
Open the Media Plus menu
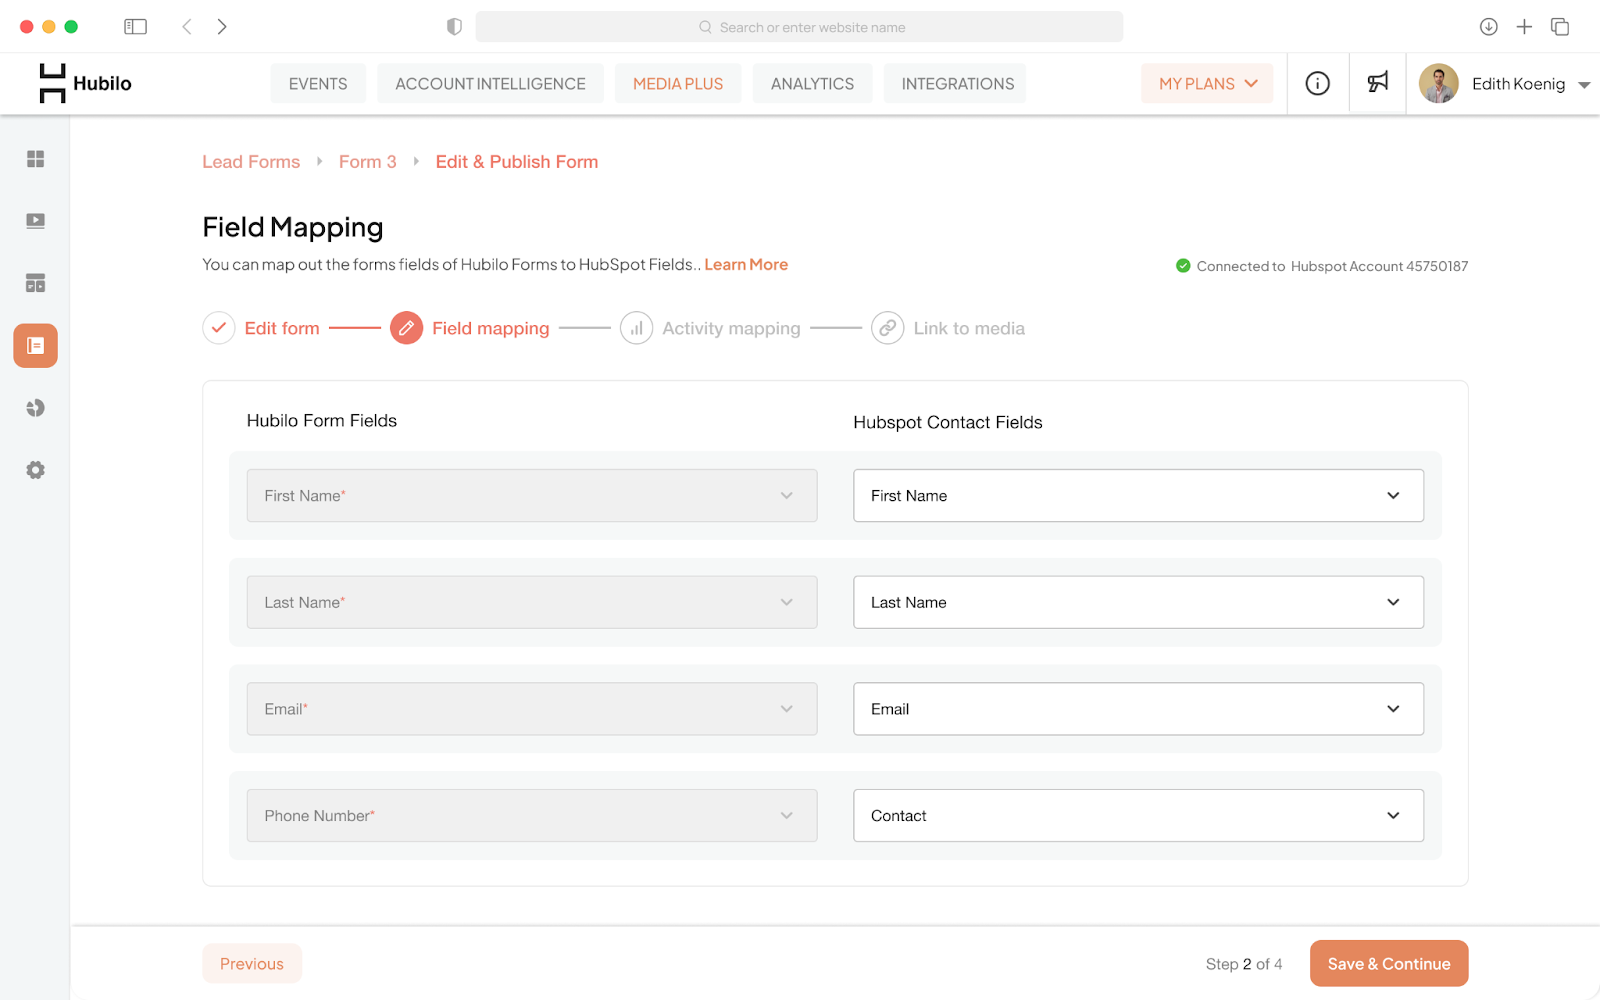(x=678, y=84)
